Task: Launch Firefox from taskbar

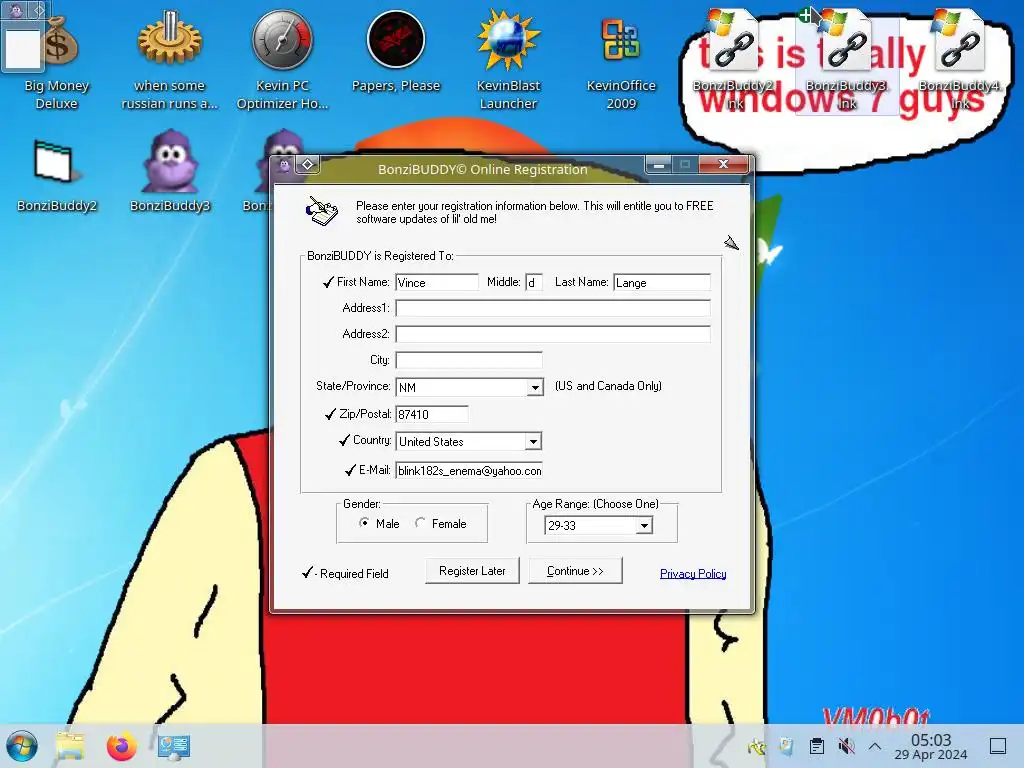Action: click(121, 746)
